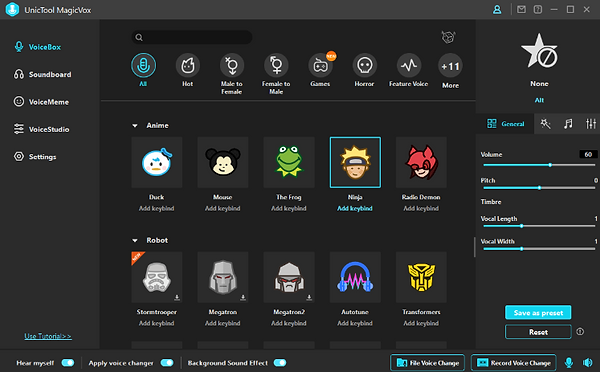Viewport: 600px width, 372px height.
Task: Click the Volume value field showing 60
Action: 588,154
